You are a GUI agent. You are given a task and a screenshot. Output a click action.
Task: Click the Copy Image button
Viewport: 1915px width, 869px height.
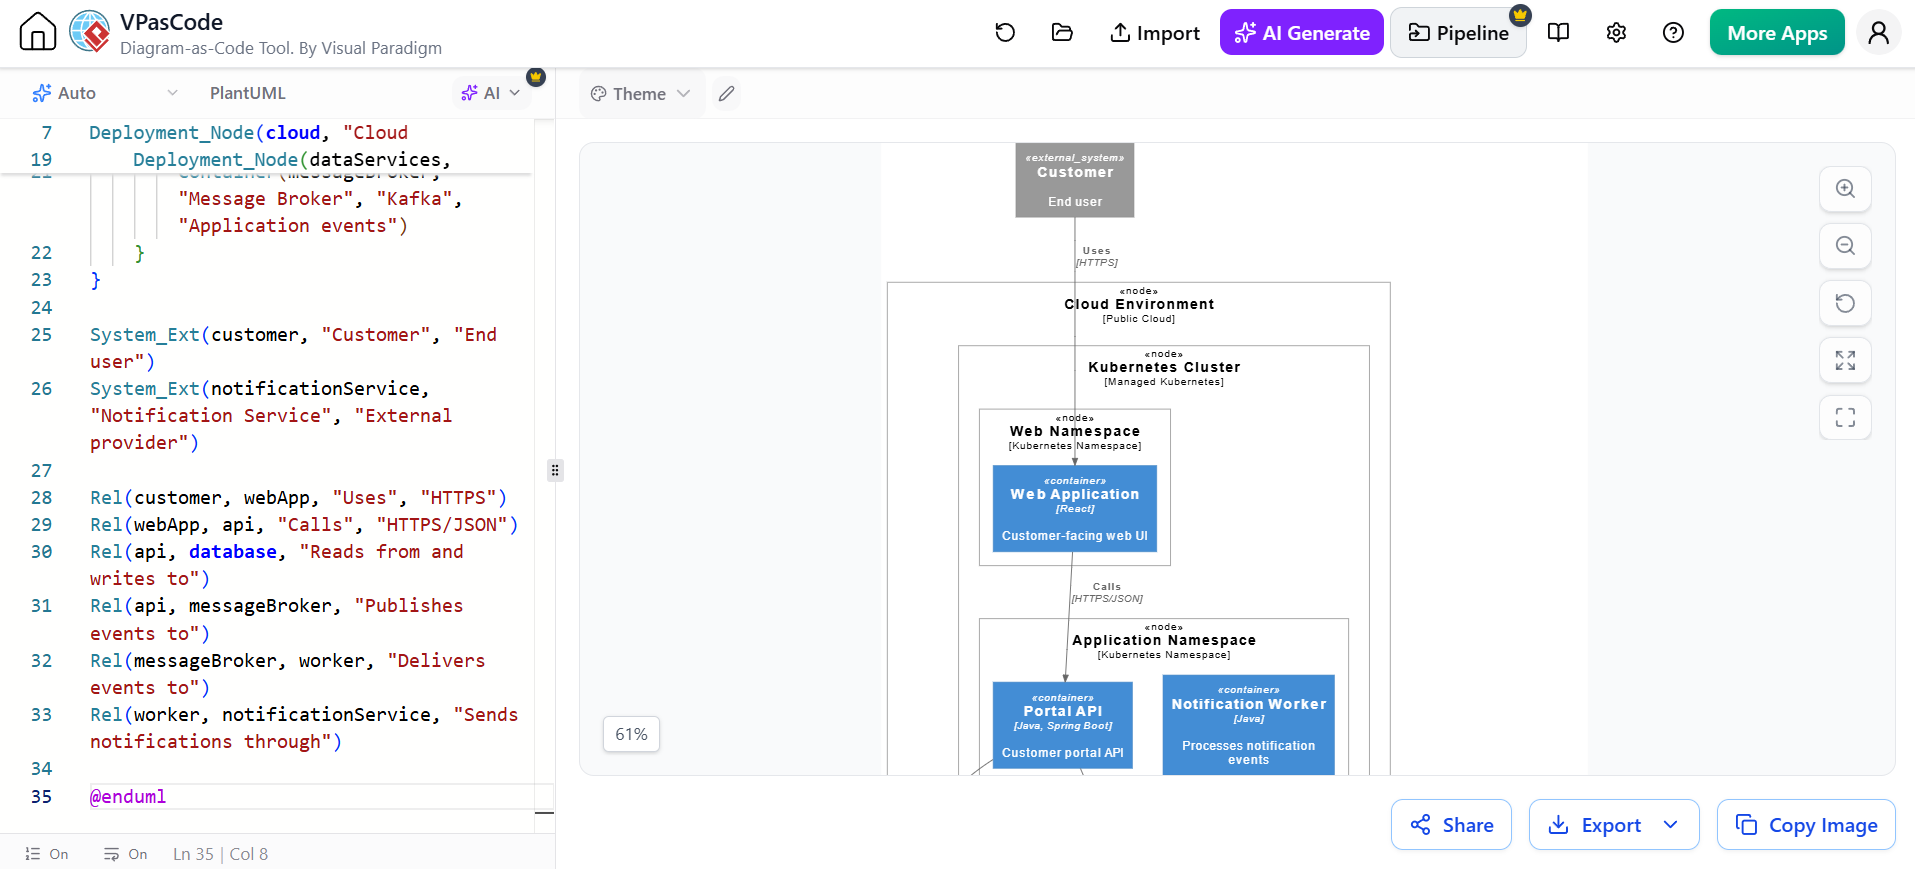[1806, 825]
